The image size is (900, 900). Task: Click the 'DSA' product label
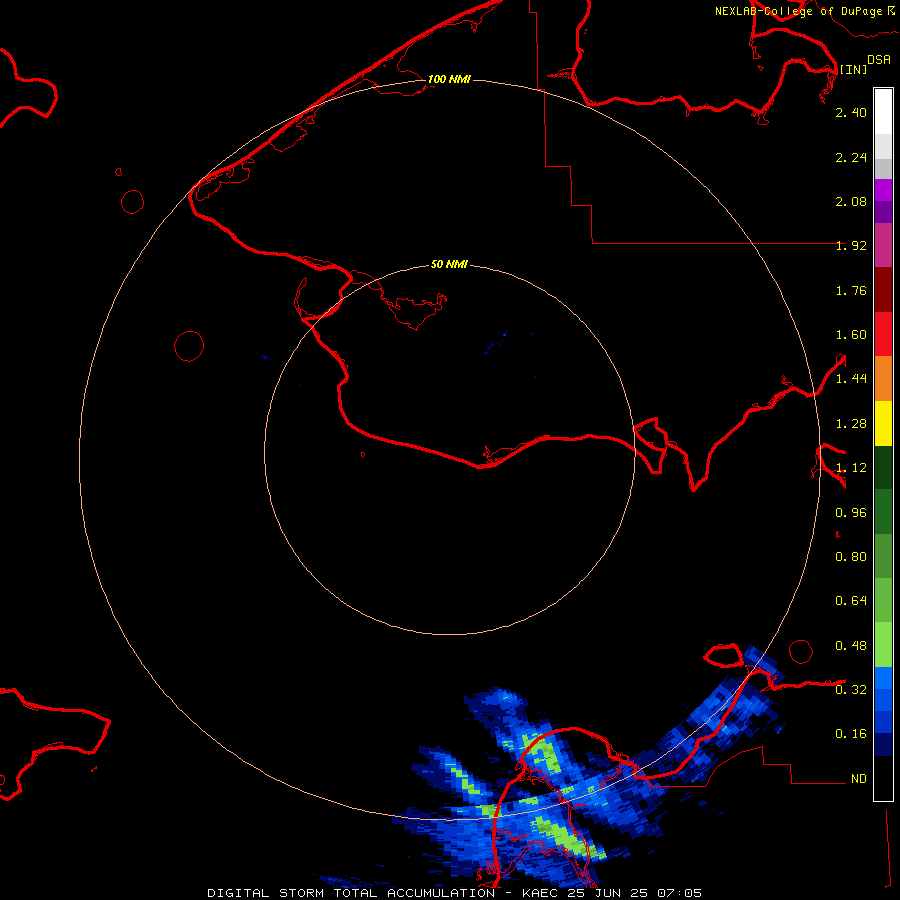pyautogui.click(x=879, y=60)
